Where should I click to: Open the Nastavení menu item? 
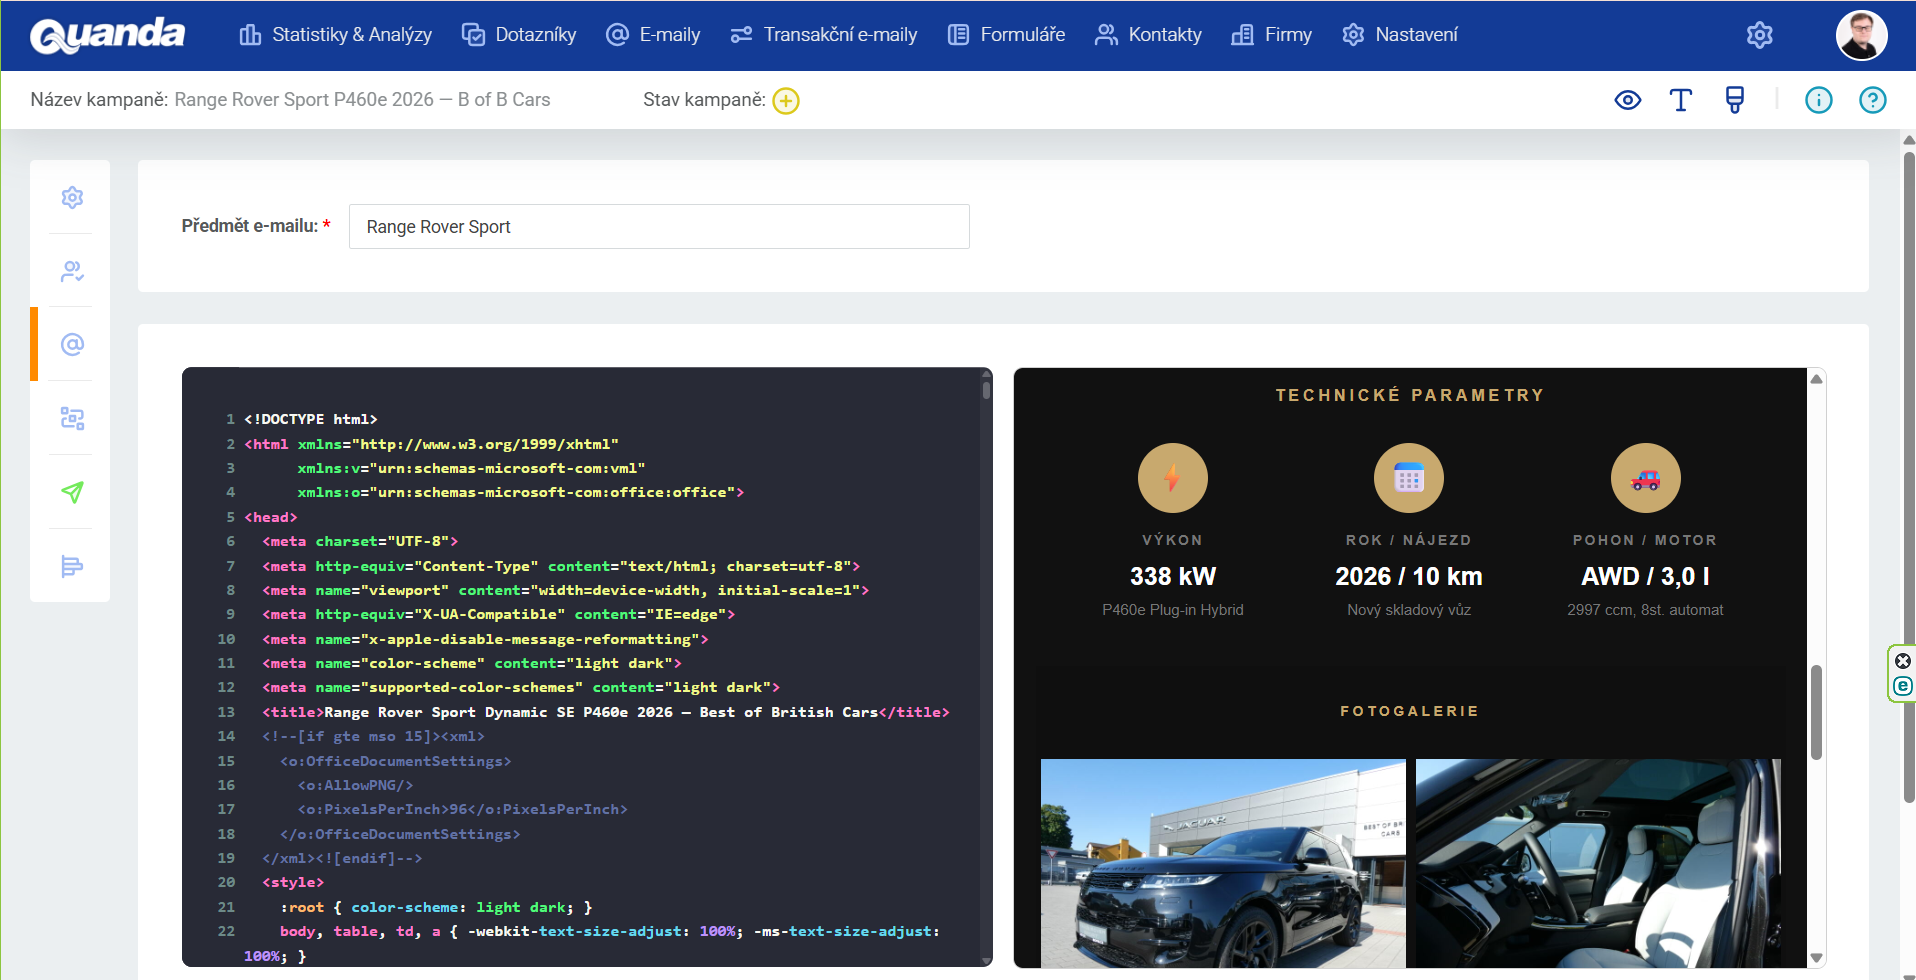coord(1399,35)
